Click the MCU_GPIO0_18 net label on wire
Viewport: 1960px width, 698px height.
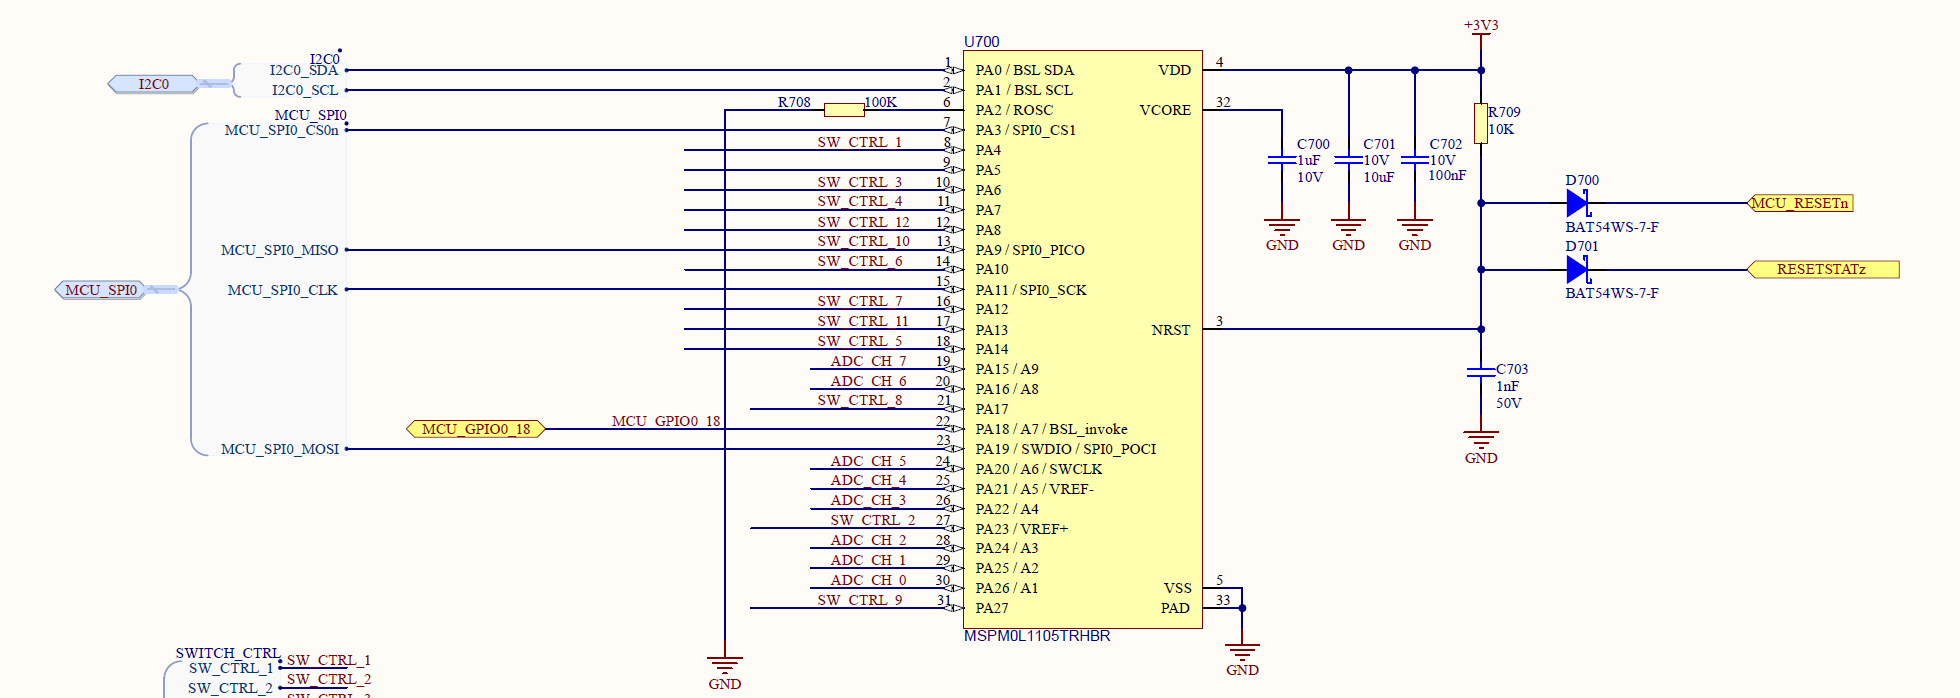pyautogui.click(x=666, y=421)
